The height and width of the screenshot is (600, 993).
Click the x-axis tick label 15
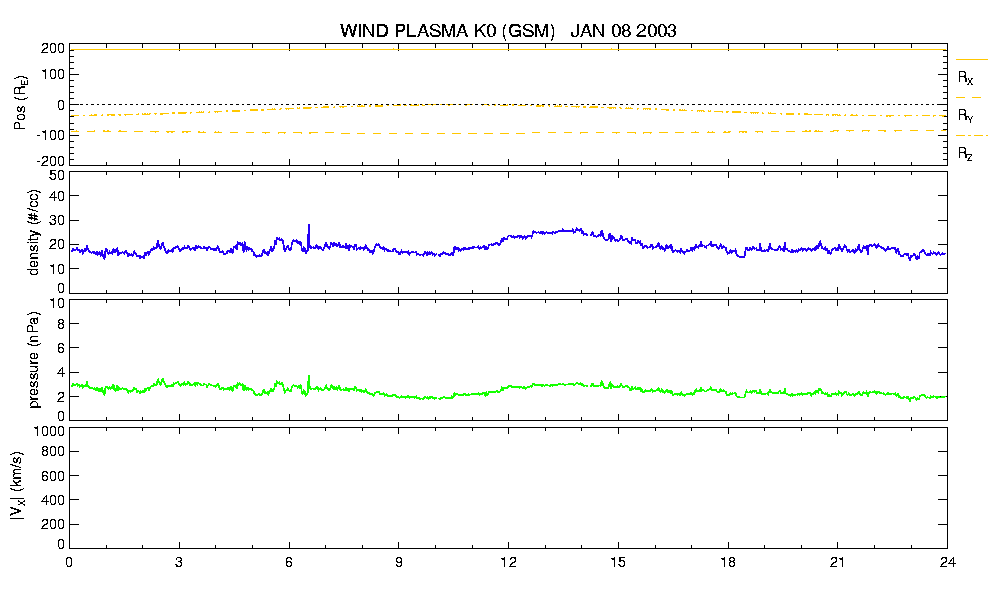point(617,562)
